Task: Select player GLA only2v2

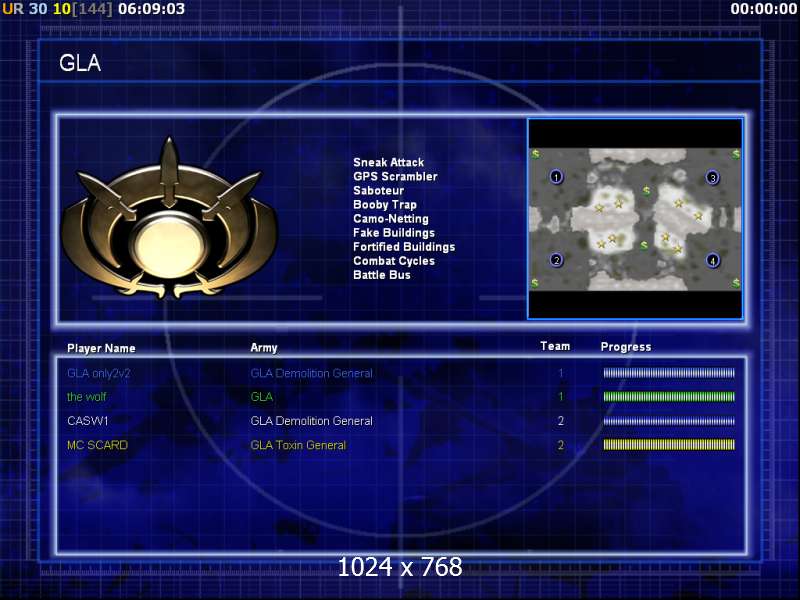Action: pos(98,373)
